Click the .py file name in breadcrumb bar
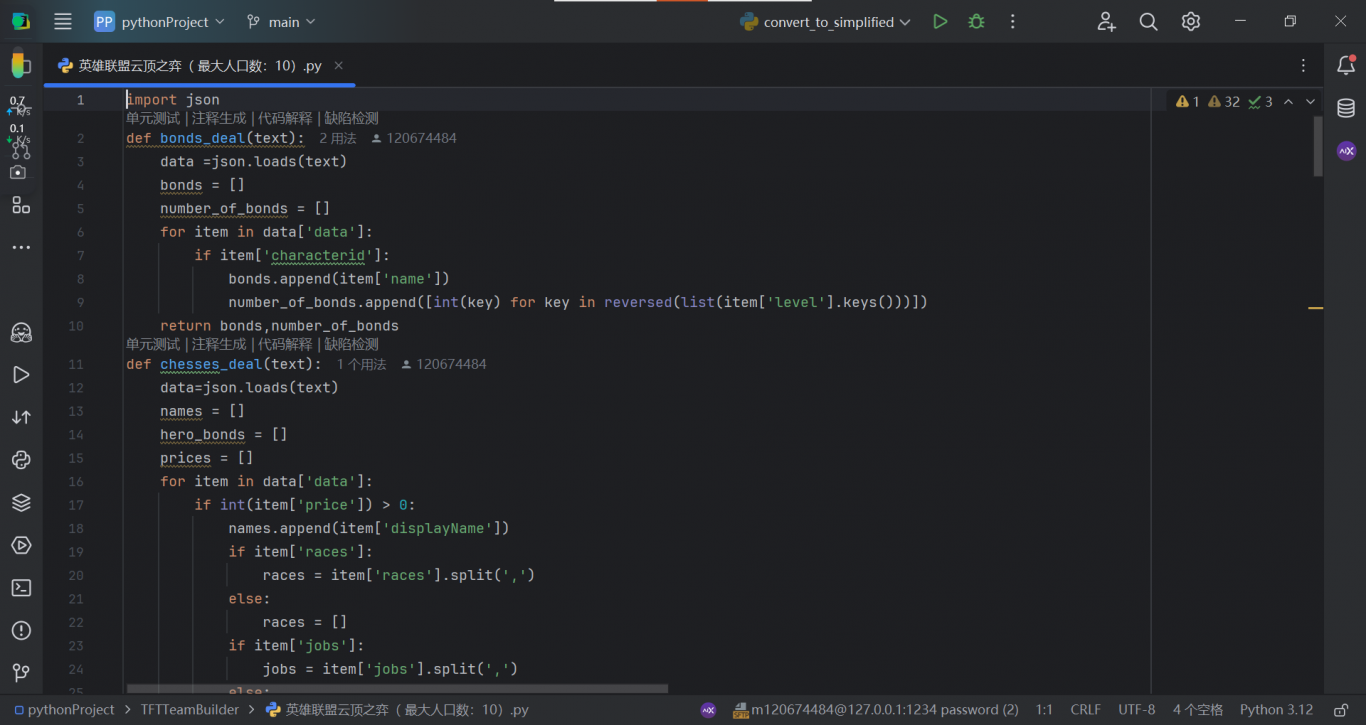Viewport: 1366px width, 725px height. [x=397, y=710]
